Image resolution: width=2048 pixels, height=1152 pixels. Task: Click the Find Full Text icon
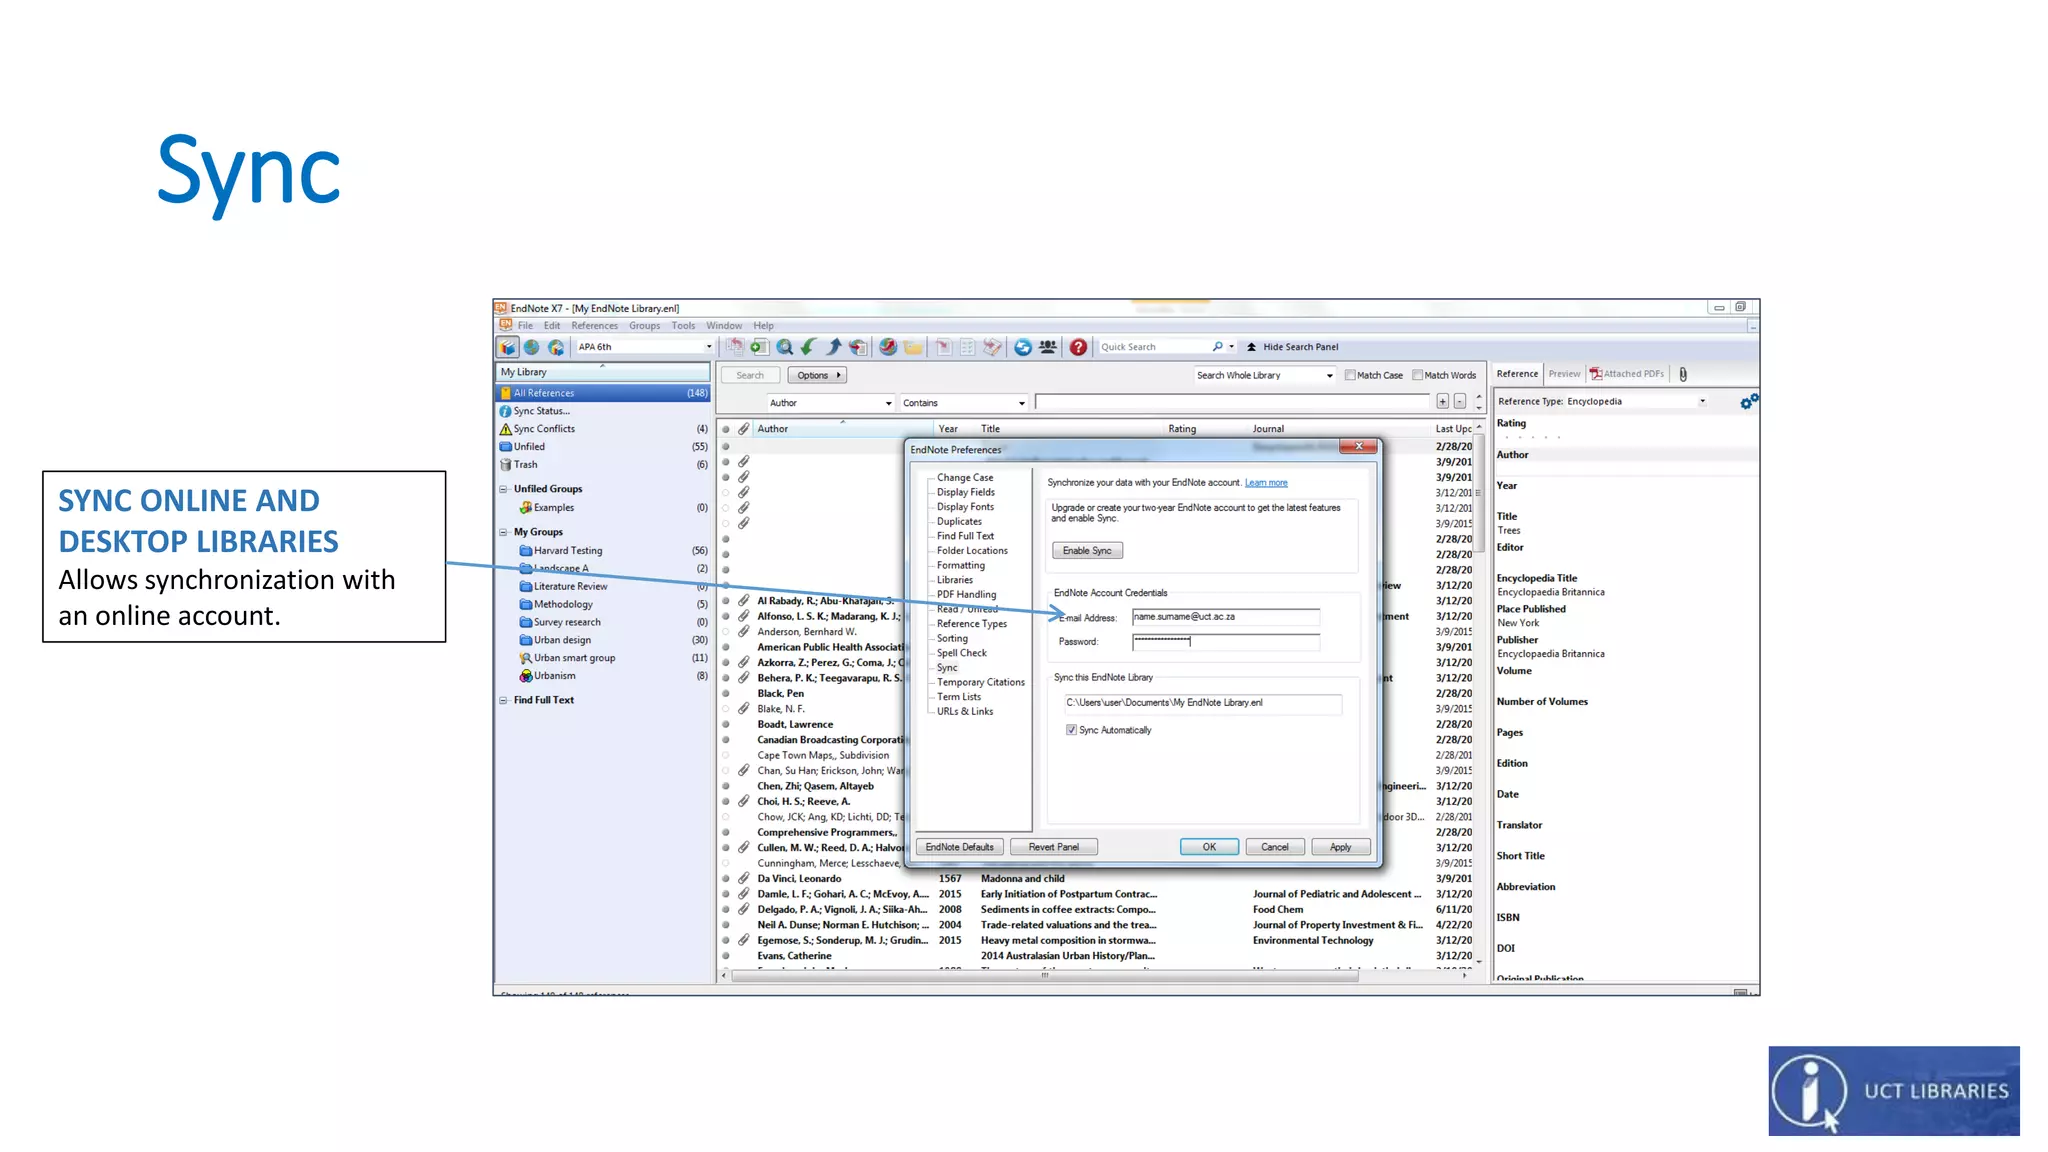tap(858, 347)
